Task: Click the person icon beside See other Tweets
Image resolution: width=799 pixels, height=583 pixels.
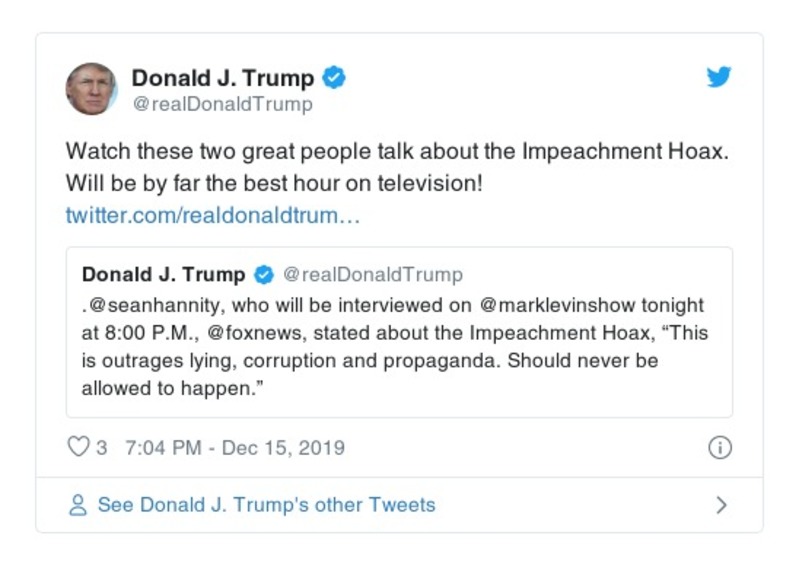Action: (x=78, y=505)
